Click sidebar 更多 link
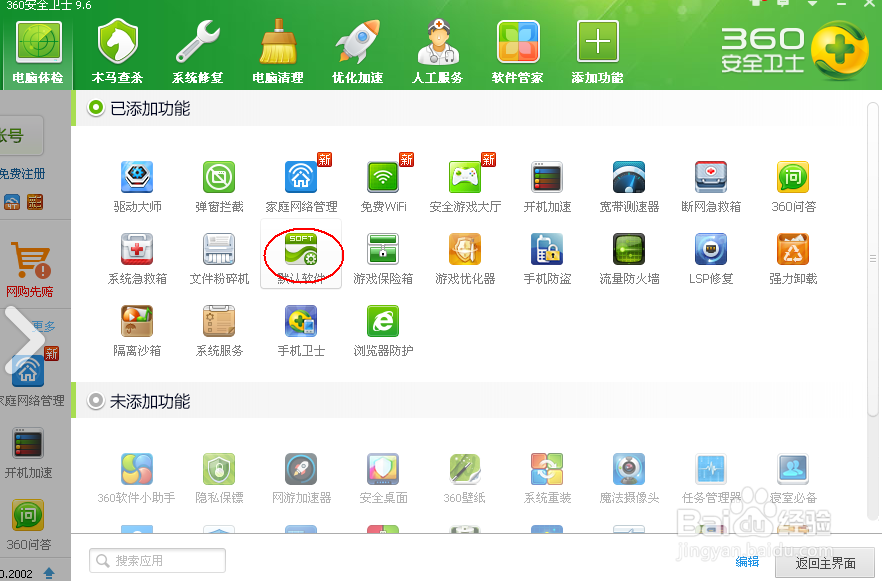 coord(44,326)
